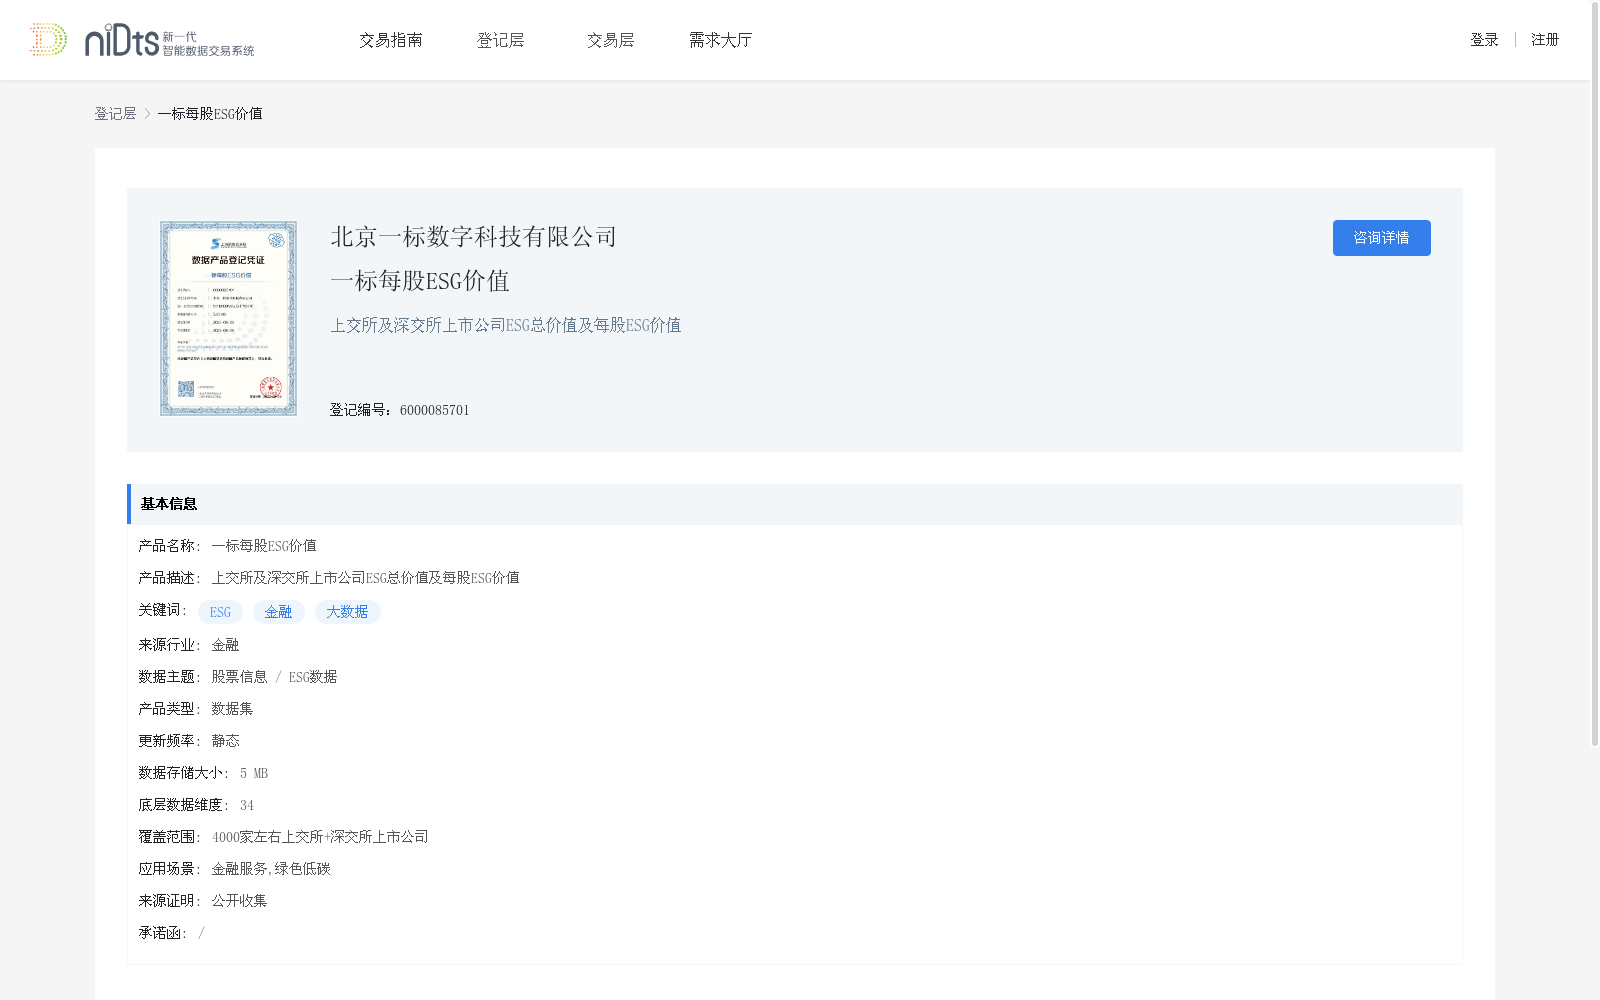Screen dimensions: 1600x1000
Task: Open the 交易层 navigation tab
Action: (611, 40)
